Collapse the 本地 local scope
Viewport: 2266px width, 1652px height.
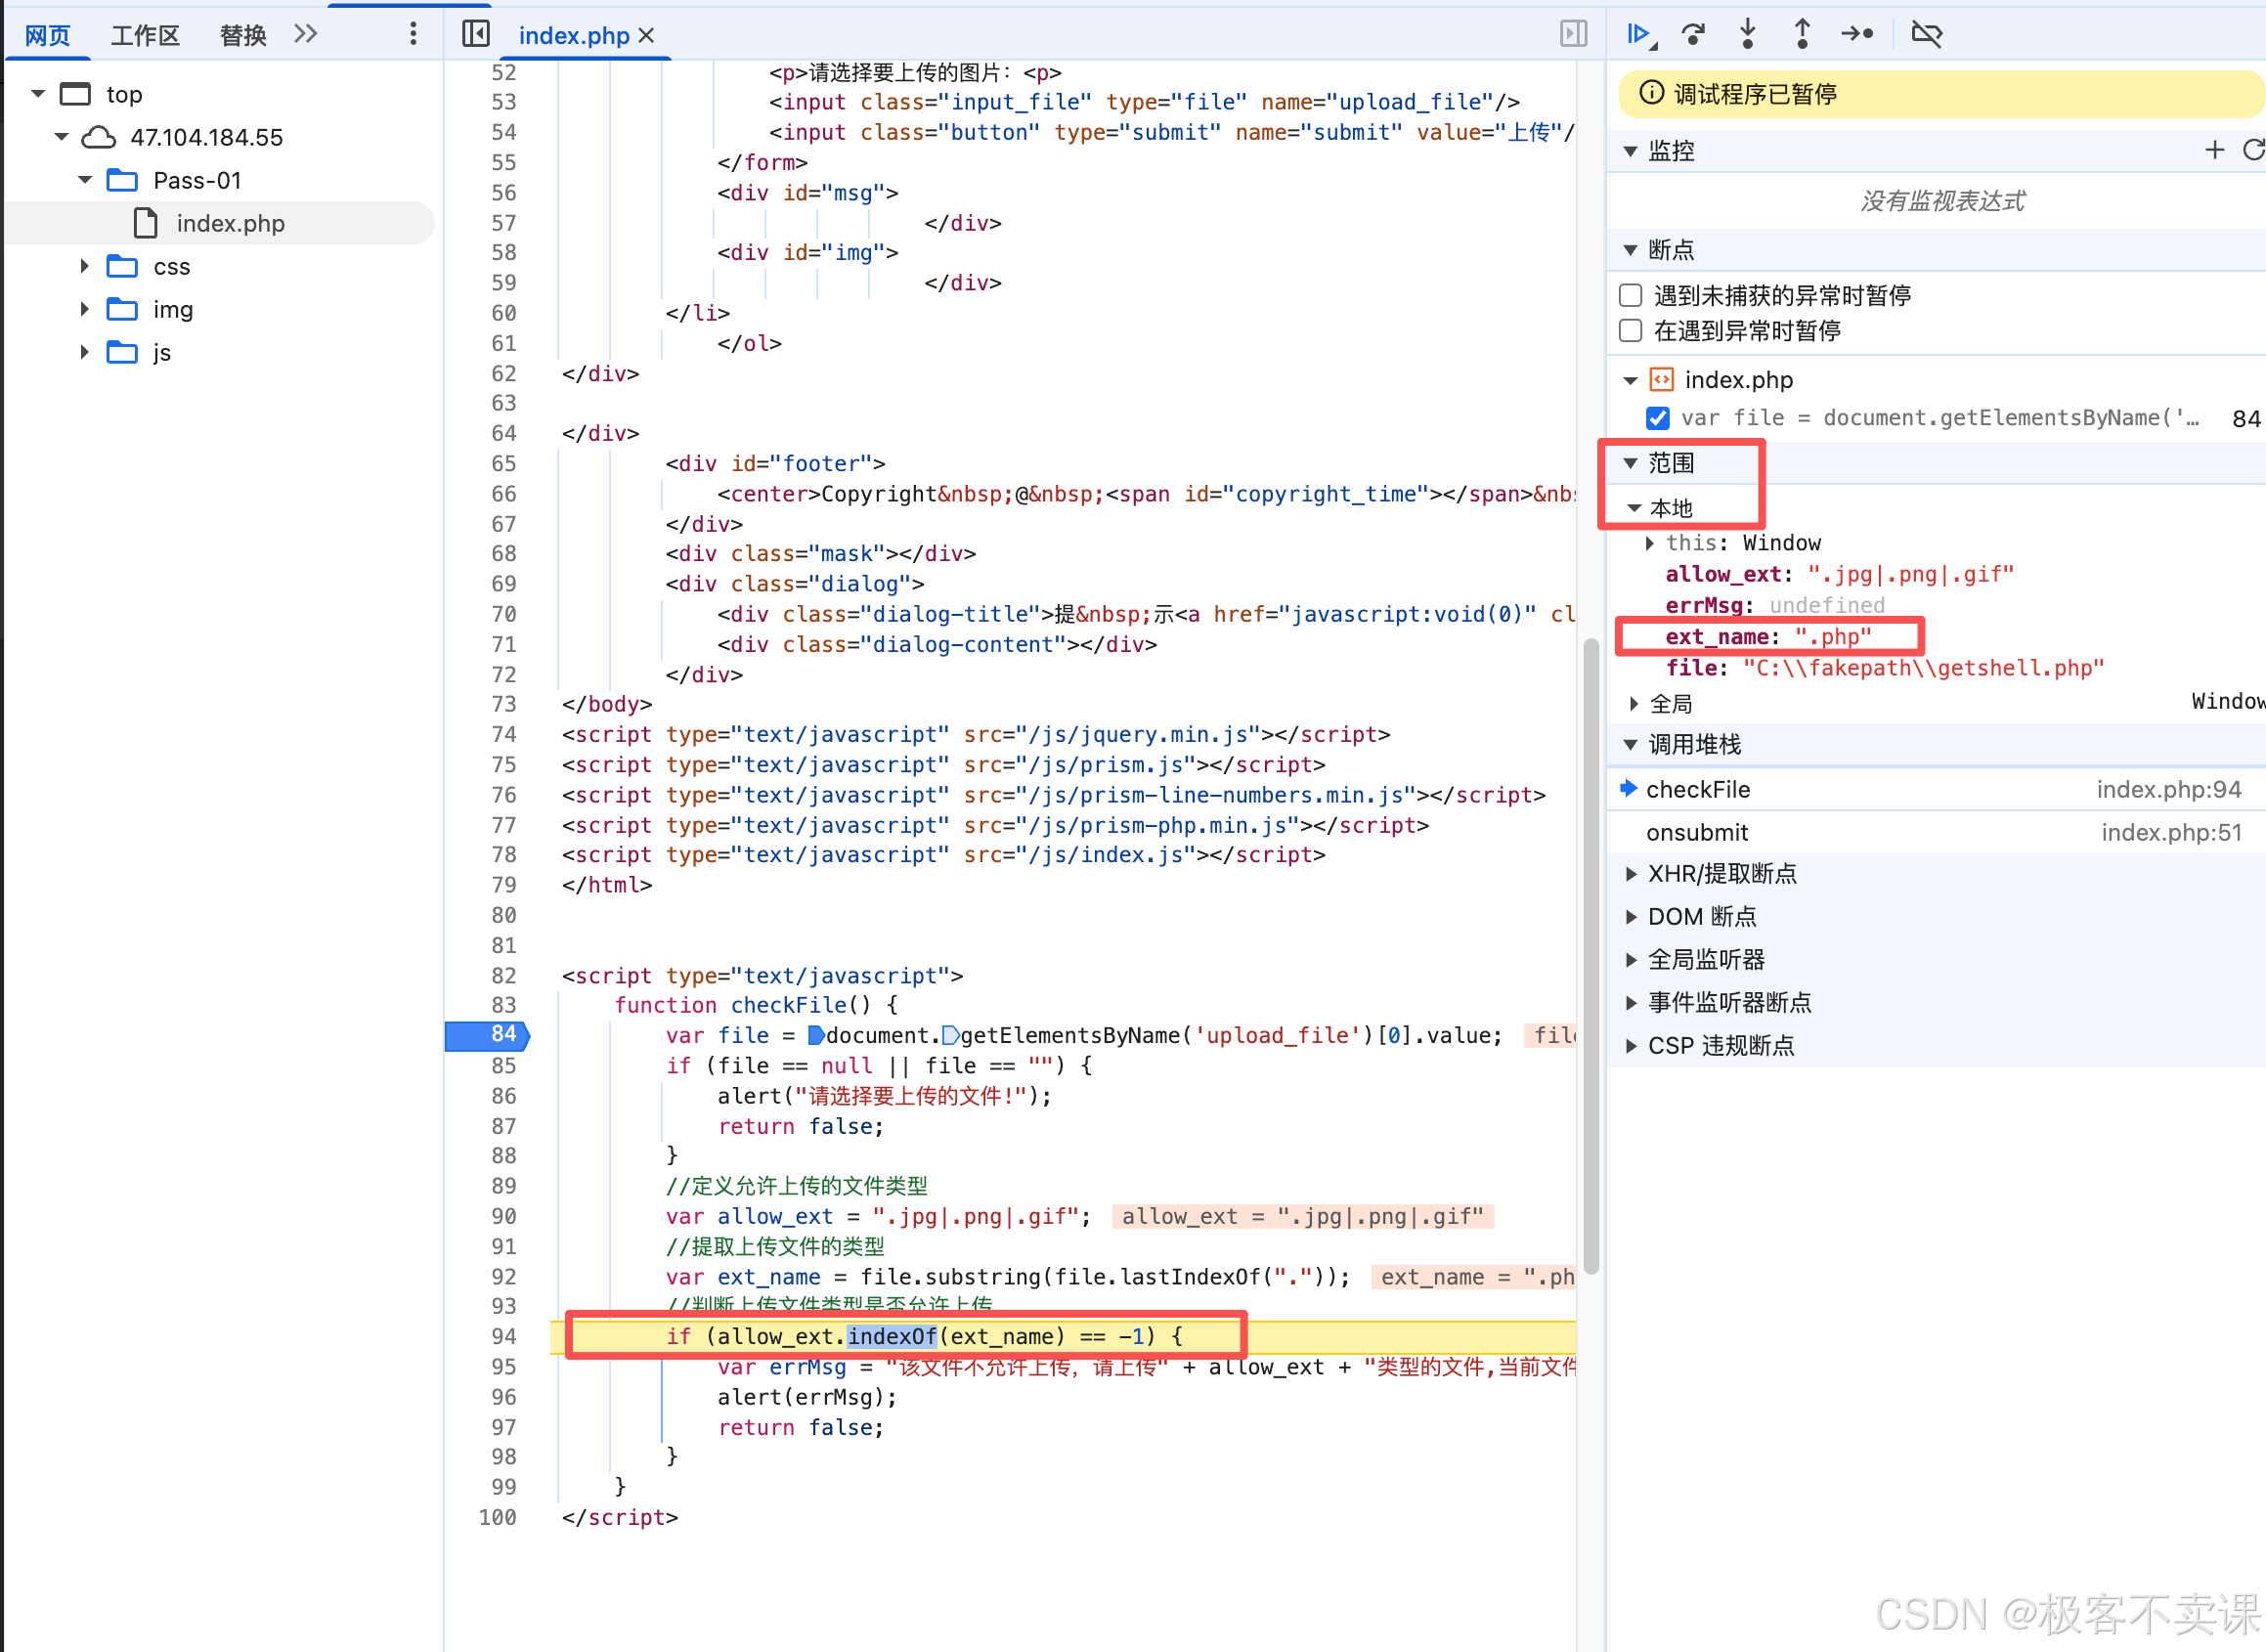[x=1634, y=508]
